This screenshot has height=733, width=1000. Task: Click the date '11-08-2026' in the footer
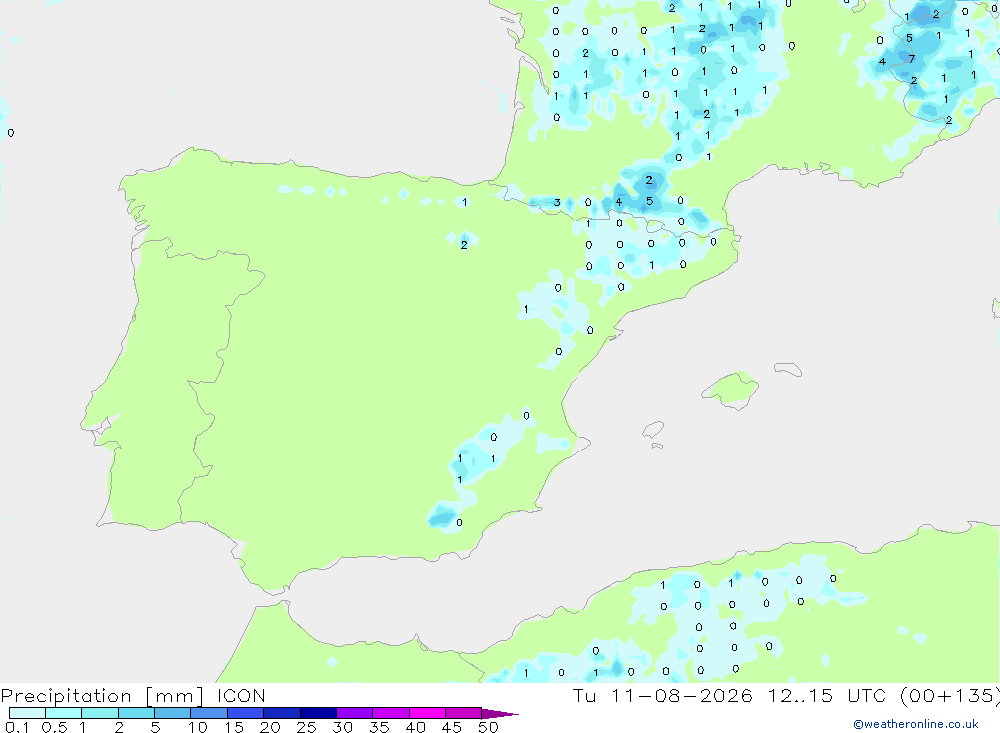(681, 696)
